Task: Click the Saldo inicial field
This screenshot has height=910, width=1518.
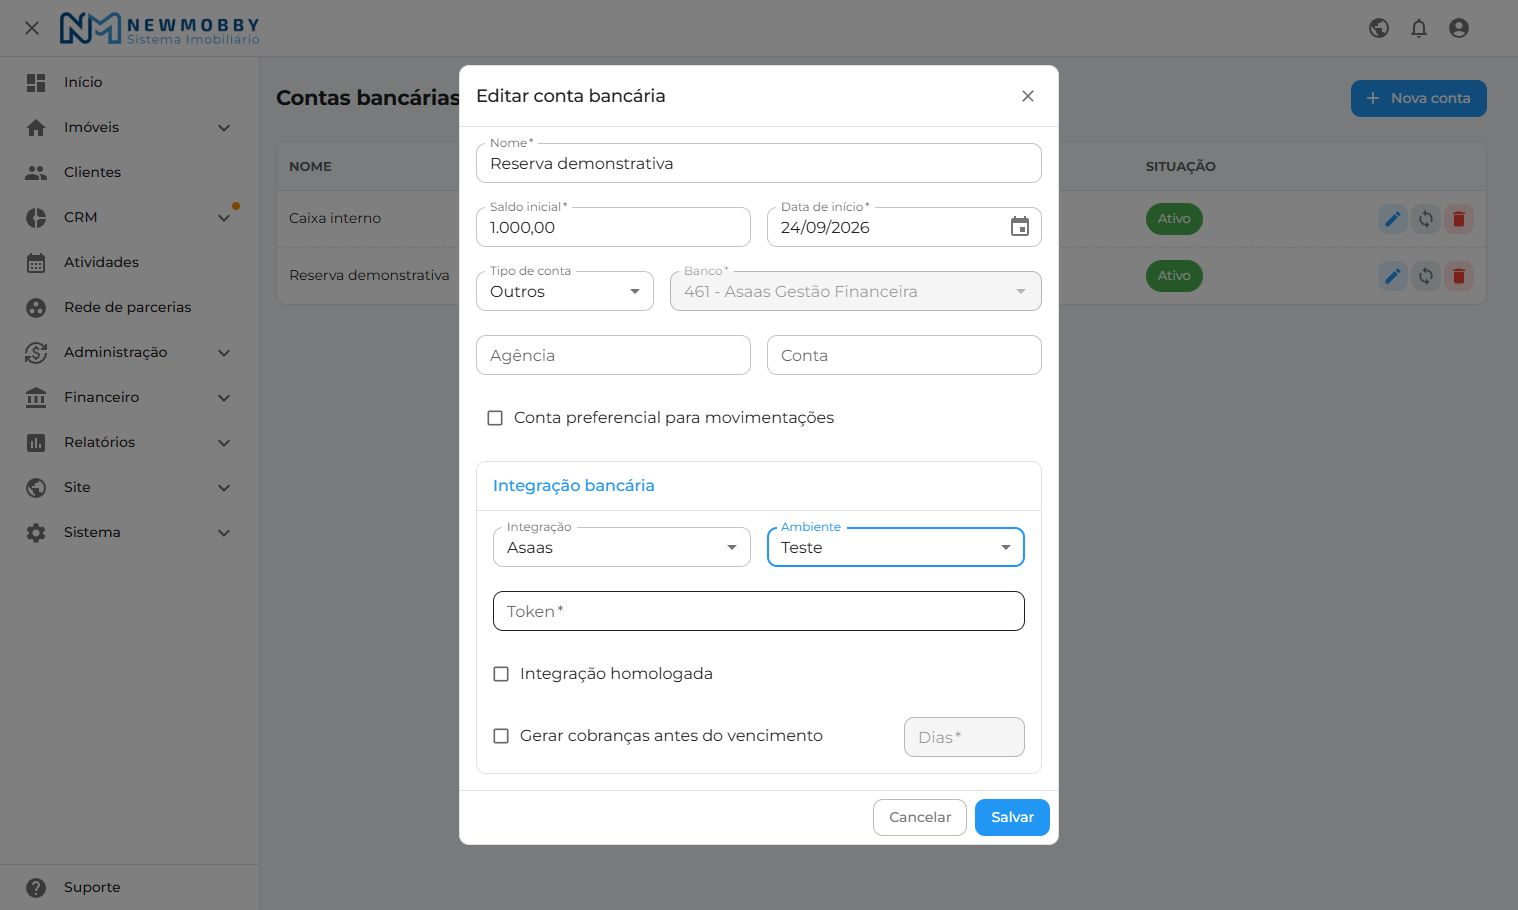Action: coord(613,227)
